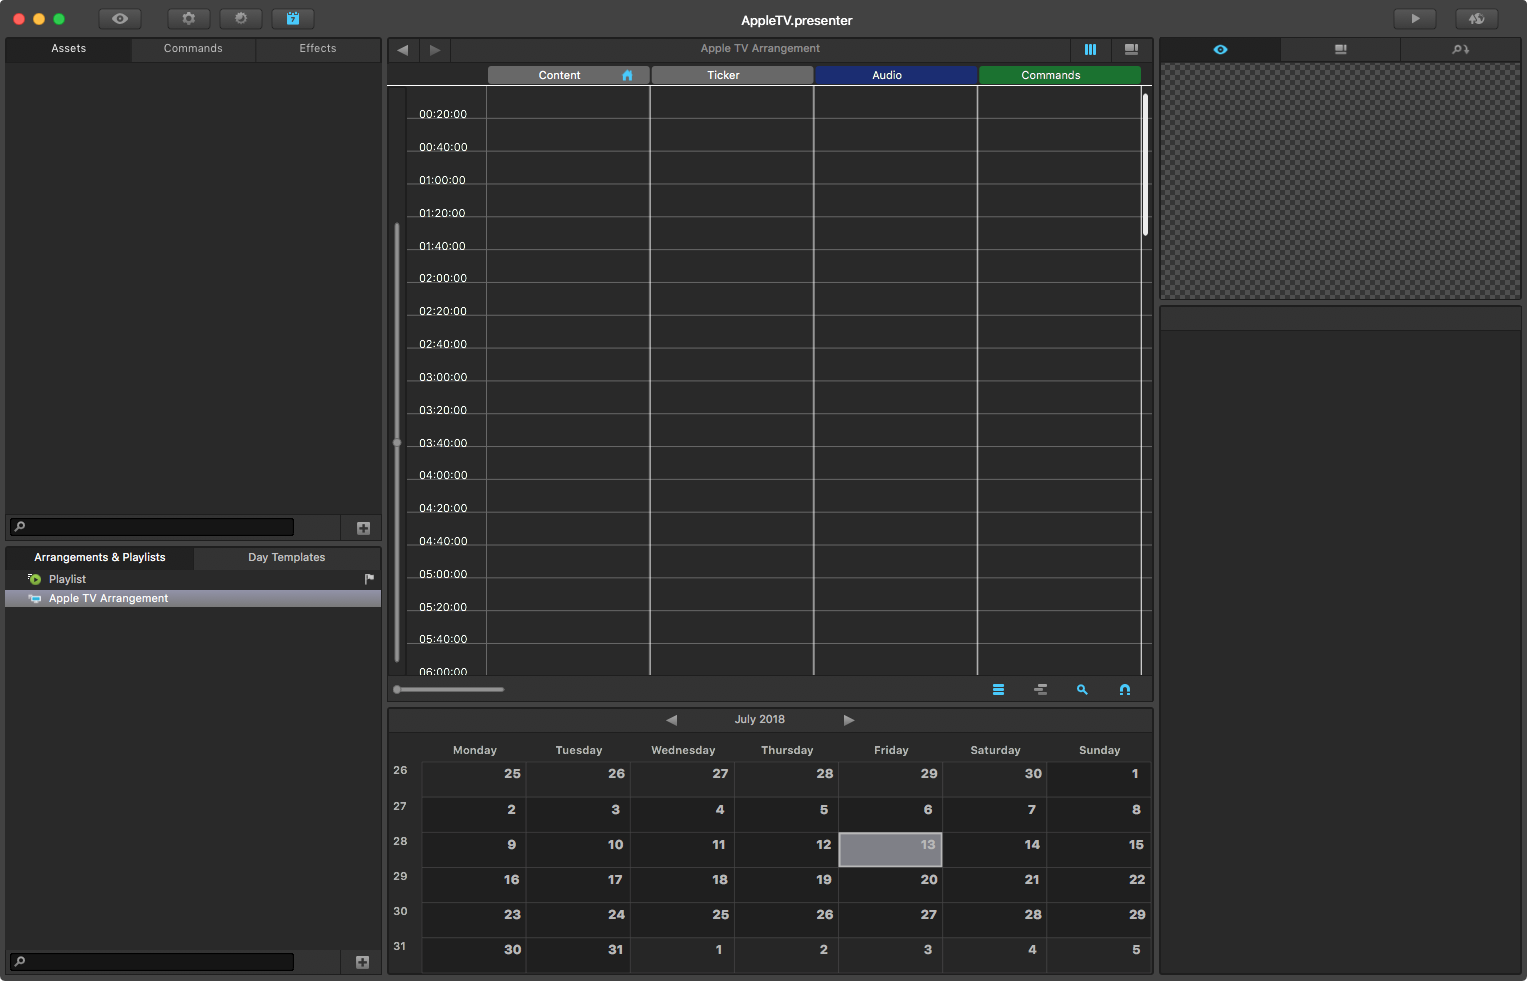Open the Arrangements & Playlists tab
The width and height of the screenshot is (1527, 981).
tap(100, 558)
